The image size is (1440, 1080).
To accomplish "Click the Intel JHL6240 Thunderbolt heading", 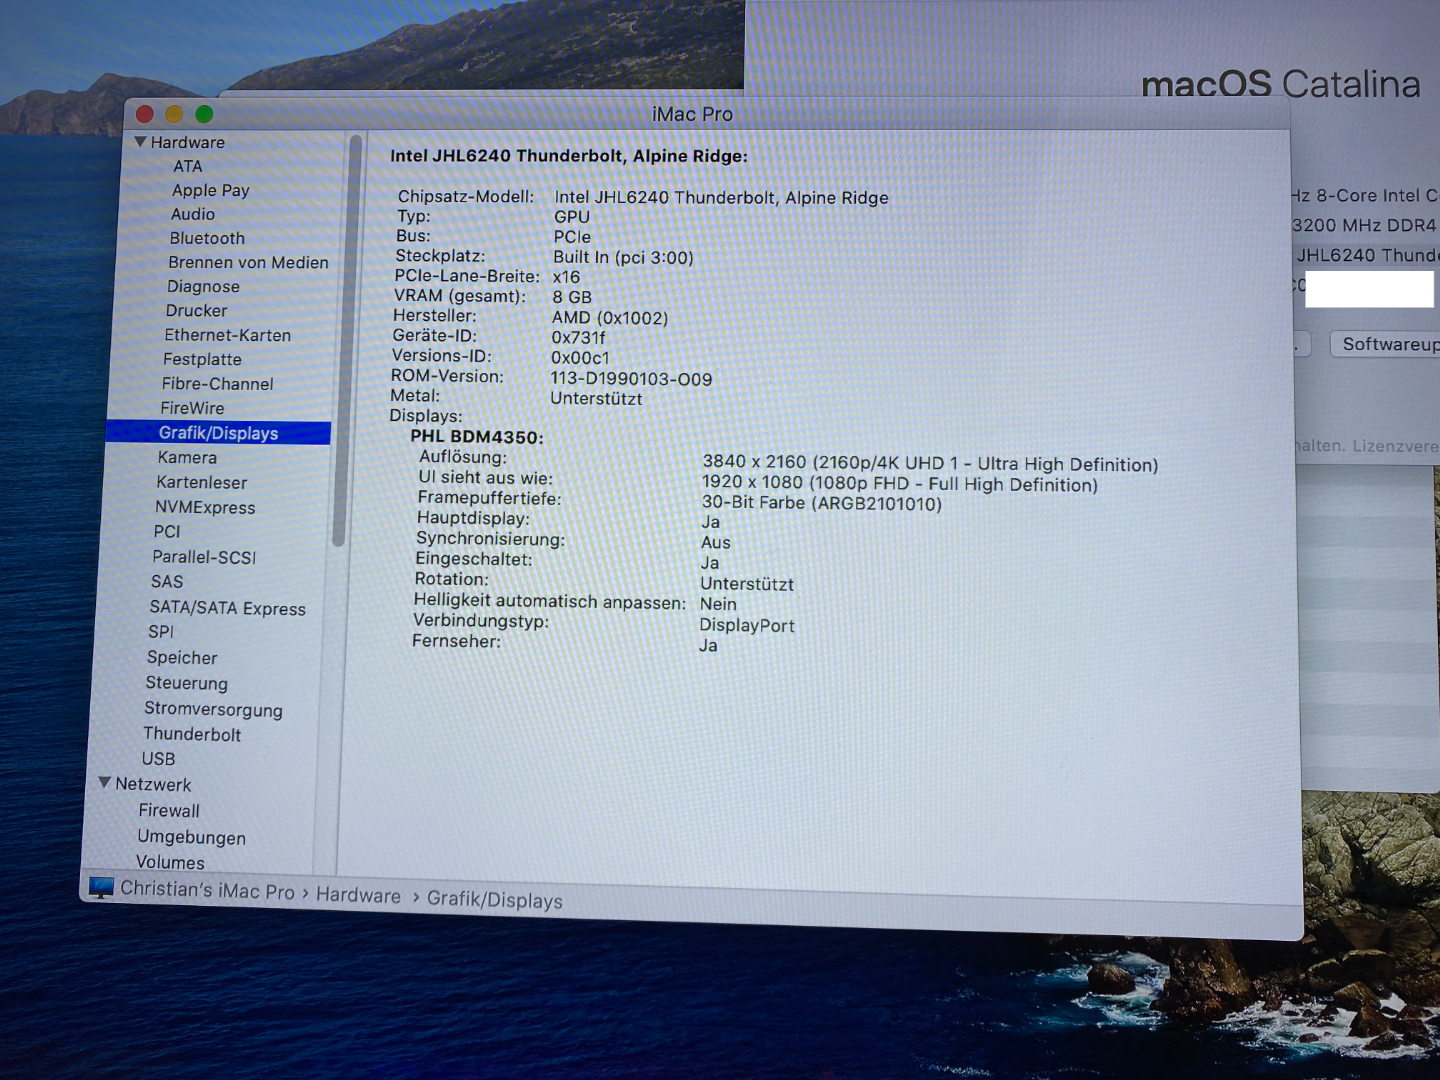I will (x=568, y=156).
